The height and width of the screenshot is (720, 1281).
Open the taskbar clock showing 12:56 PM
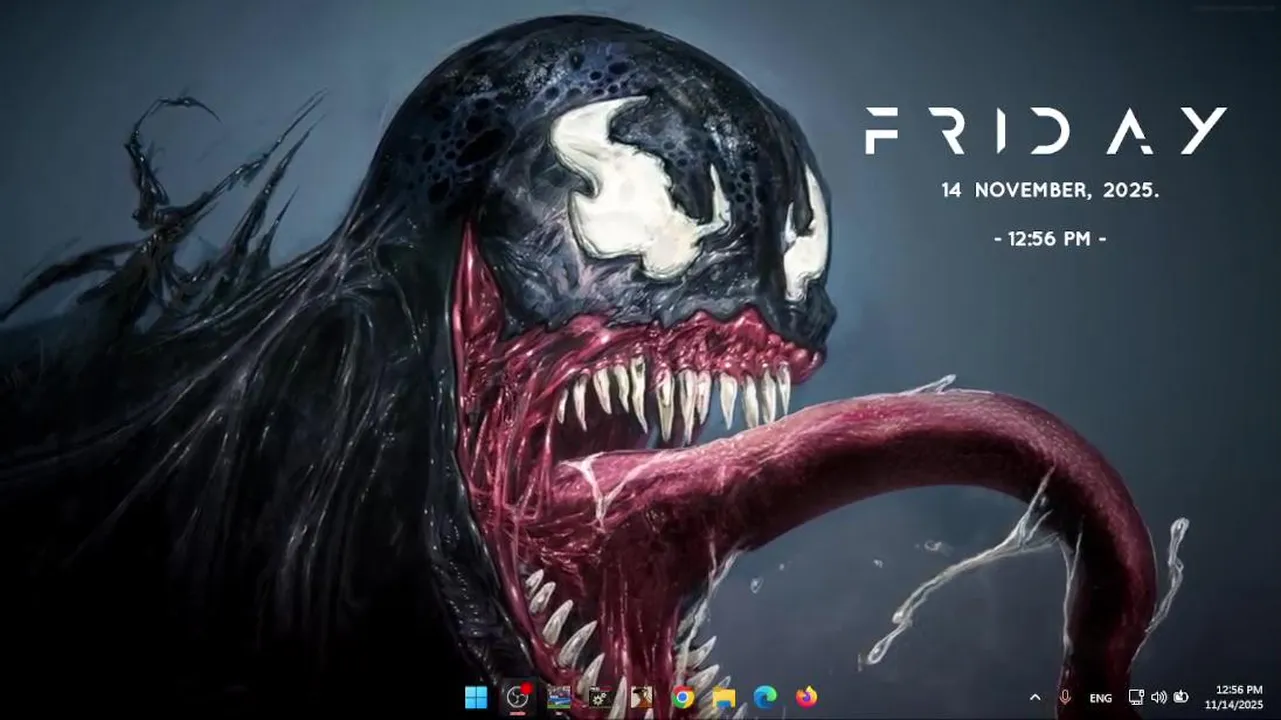coord(1233,697)
